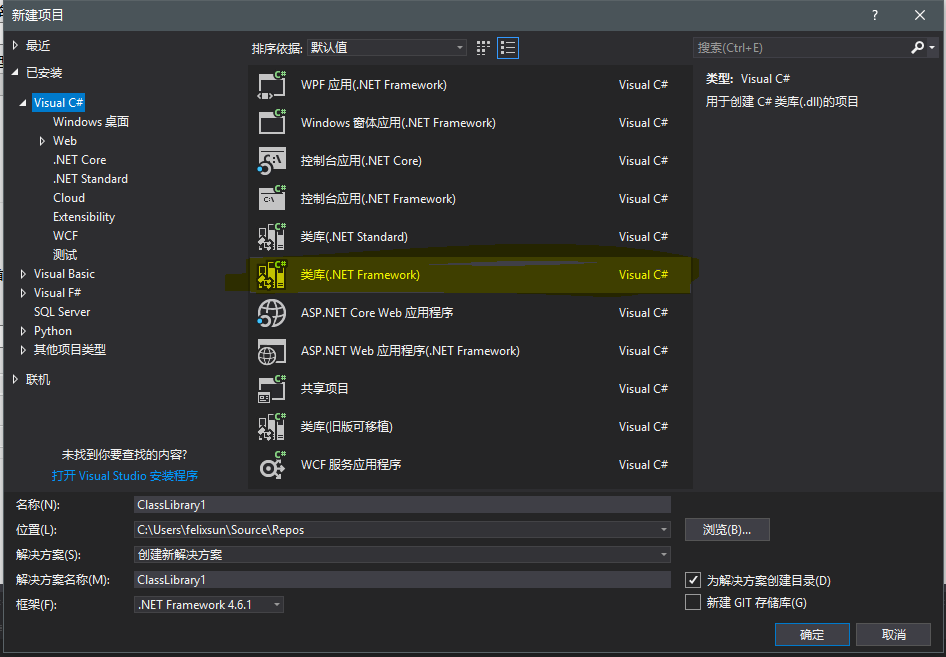Enable 新建 GIT 存储库 checkbox

click(693, 602)
